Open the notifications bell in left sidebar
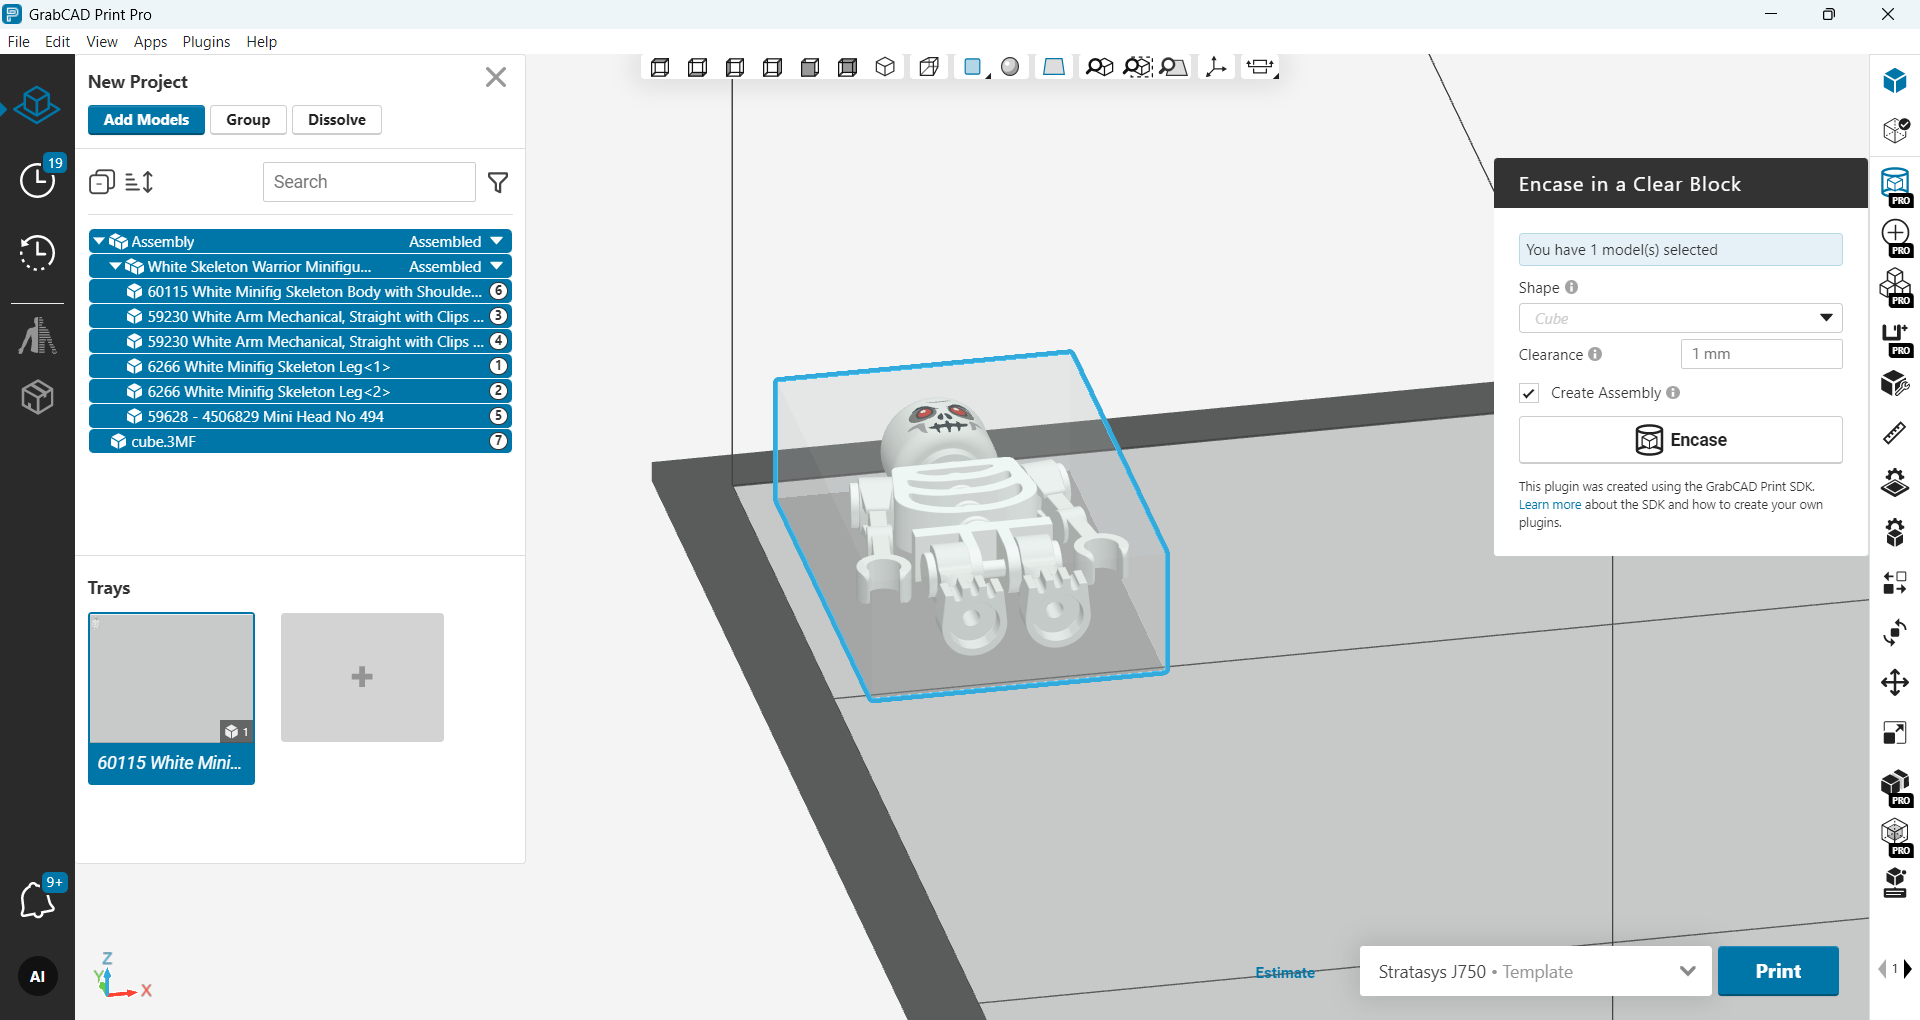Image resolution: width=1920 pixels, height=1020 pixels. pos(38,899)
